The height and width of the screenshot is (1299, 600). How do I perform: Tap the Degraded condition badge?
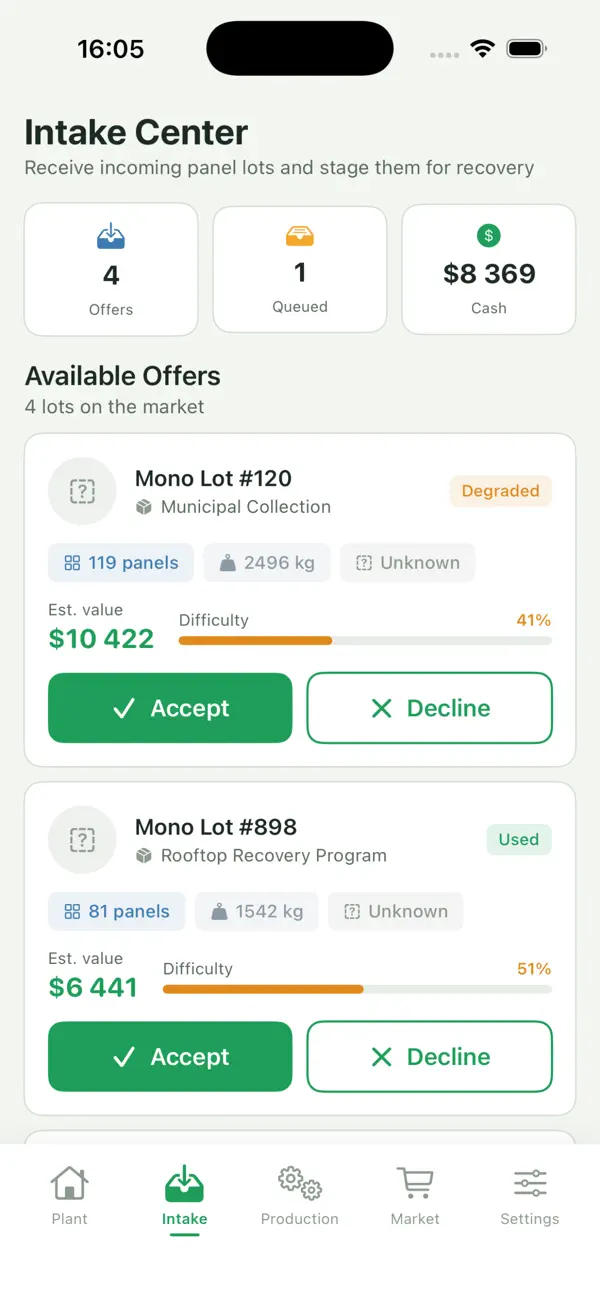click(x=501, y=491)
